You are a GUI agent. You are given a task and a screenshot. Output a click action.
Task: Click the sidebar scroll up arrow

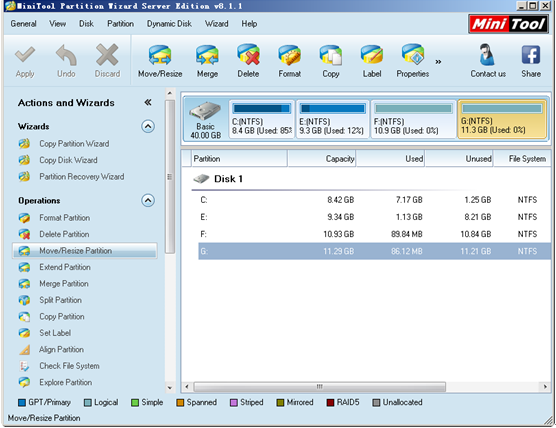(x=170, y=94)
